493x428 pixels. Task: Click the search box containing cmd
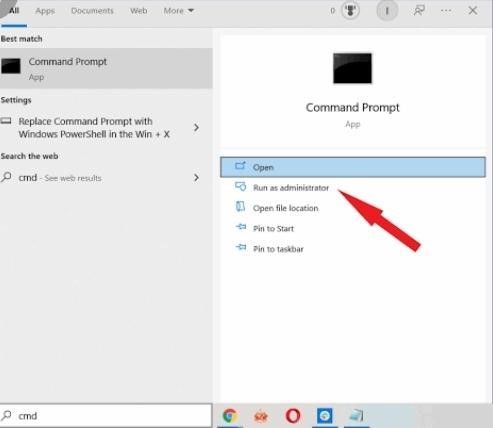coord(106,416)
